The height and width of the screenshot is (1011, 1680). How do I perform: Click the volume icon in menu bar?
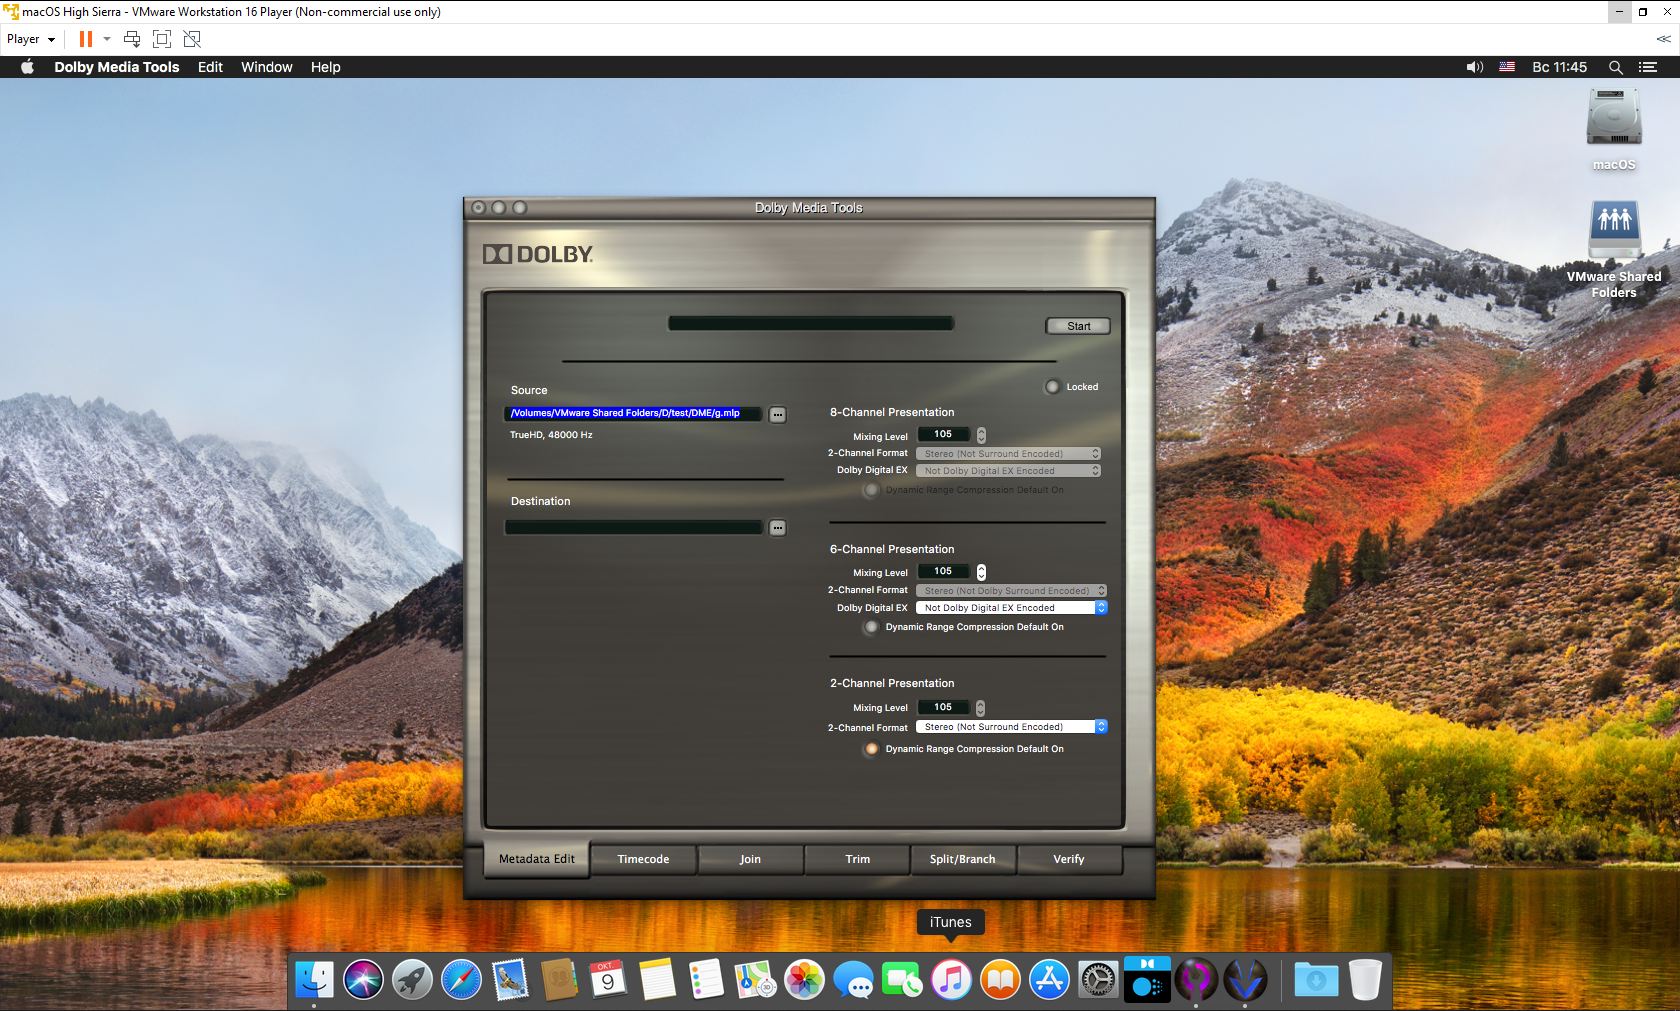click(1475, 67)
